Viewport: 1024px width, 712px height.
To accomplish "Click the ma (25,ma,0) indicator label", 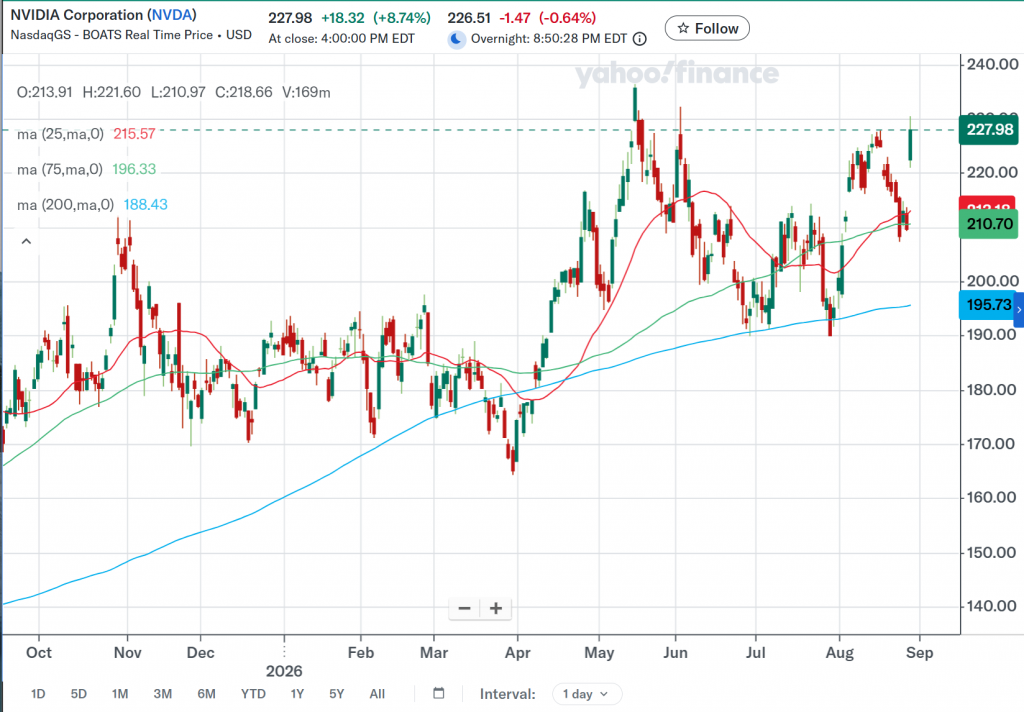I will 60,134.
